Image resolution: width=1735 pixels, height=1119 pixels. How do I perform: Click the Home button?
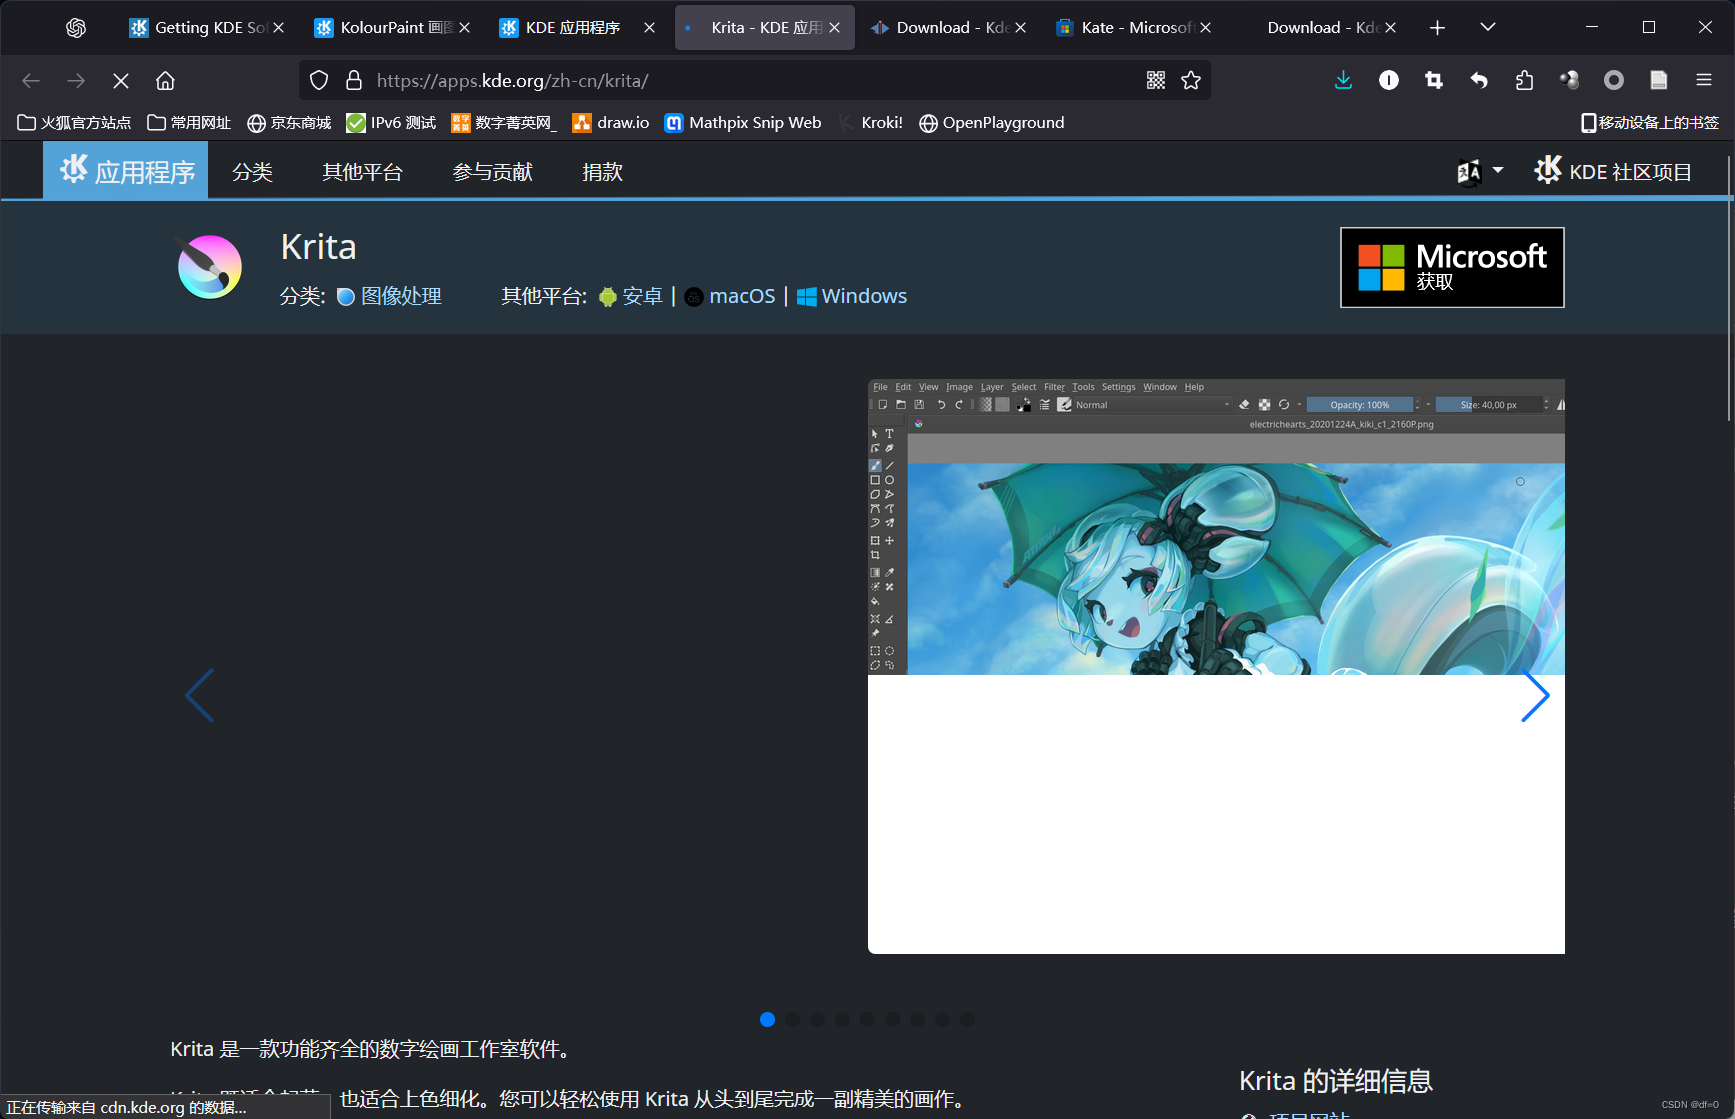click(165, 80)
